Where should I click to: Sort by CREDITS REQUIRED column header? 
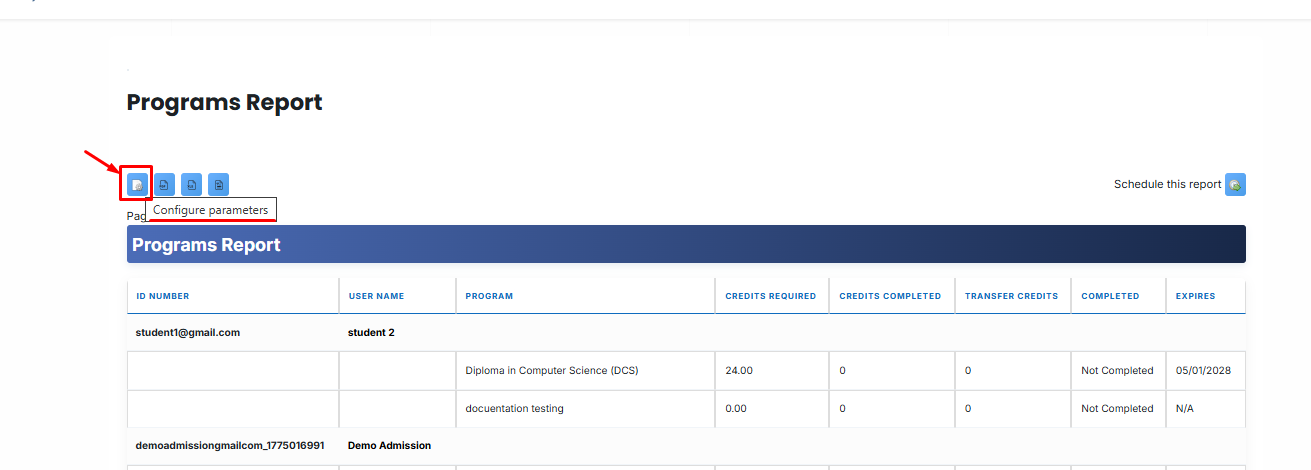(771, 296)
